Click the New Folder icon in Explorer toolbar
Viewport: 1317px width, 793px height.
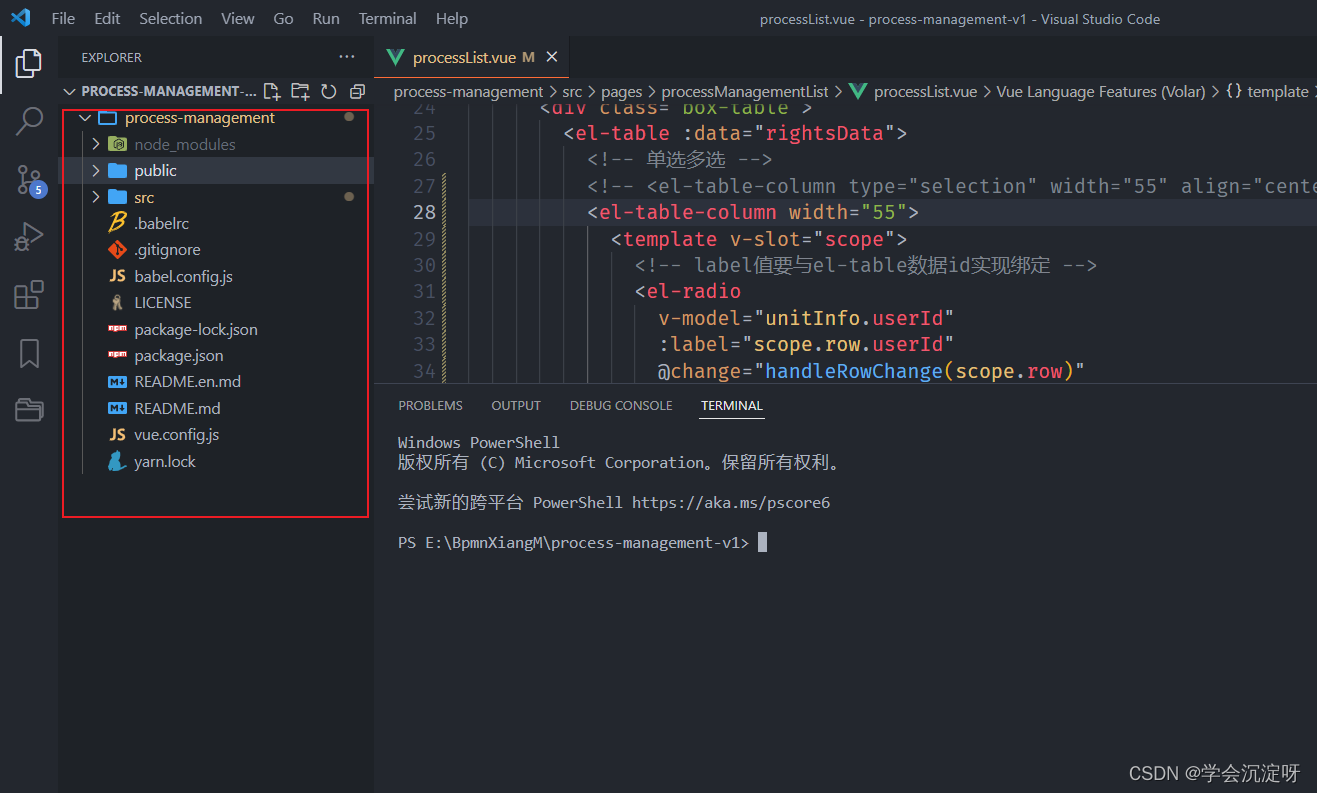pyautogui.click(x=299, y=91)
